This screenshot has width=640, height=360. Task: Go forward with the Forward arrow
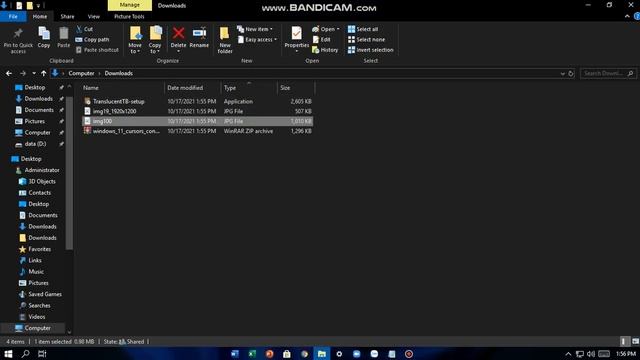pos(23,73)
